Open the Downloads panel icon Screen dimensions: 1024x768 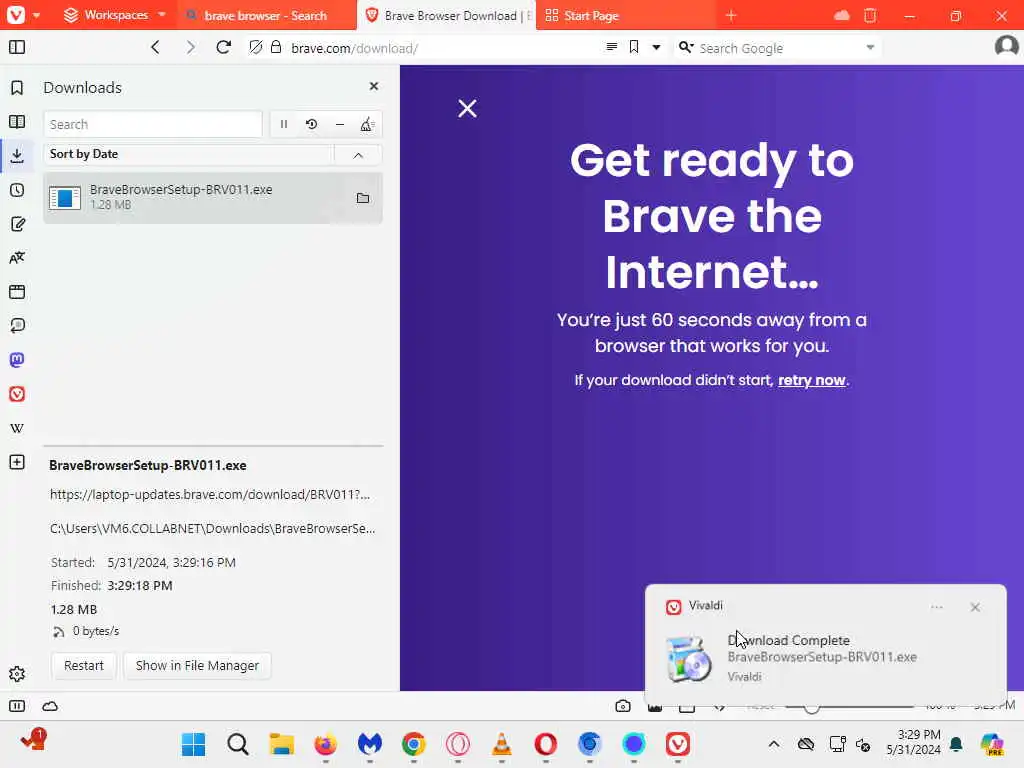17,155
